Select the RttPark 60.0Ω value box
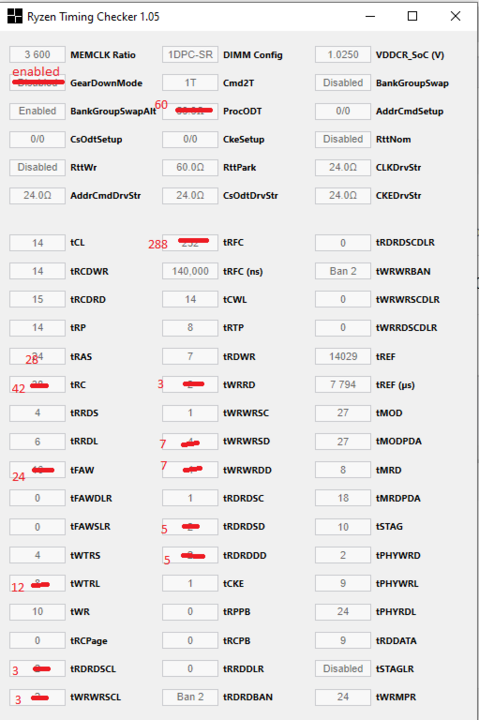 [190, 167]
